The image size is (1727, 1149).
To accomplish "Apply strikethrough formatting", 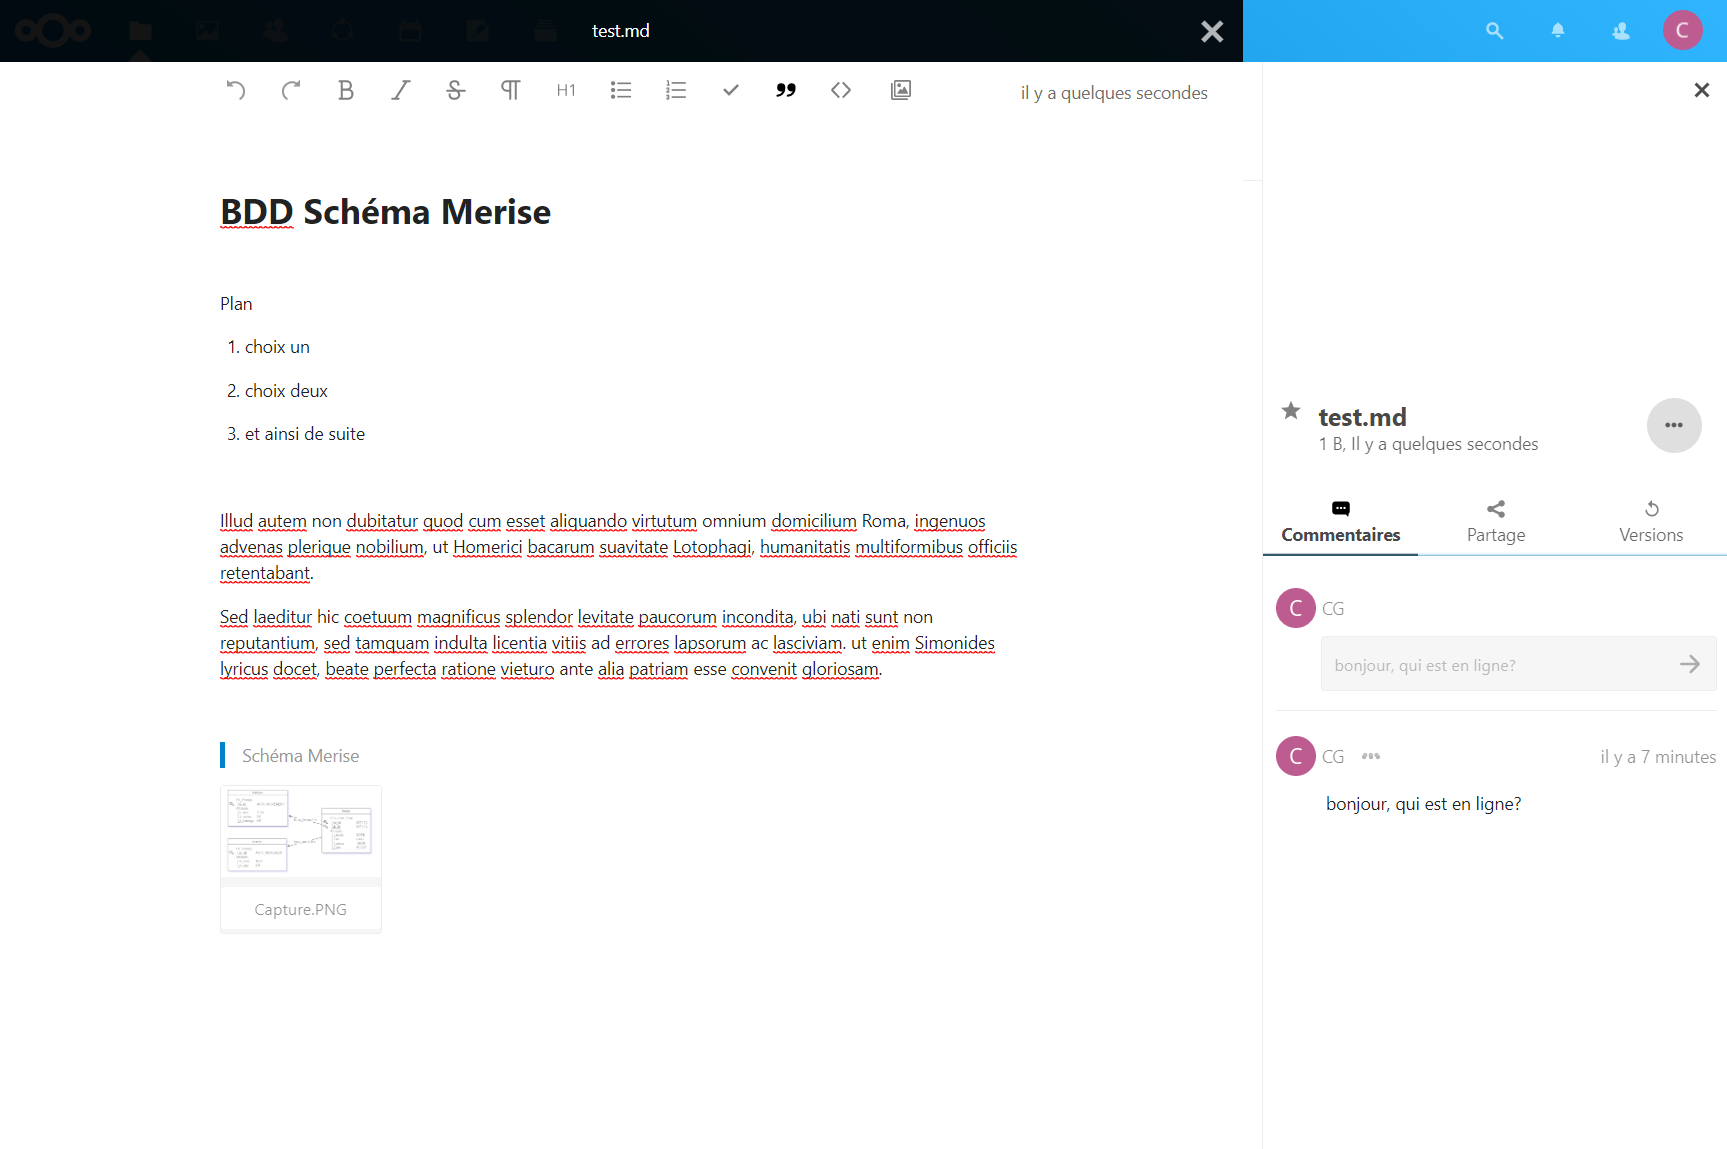I will click(x=456, y=90).
